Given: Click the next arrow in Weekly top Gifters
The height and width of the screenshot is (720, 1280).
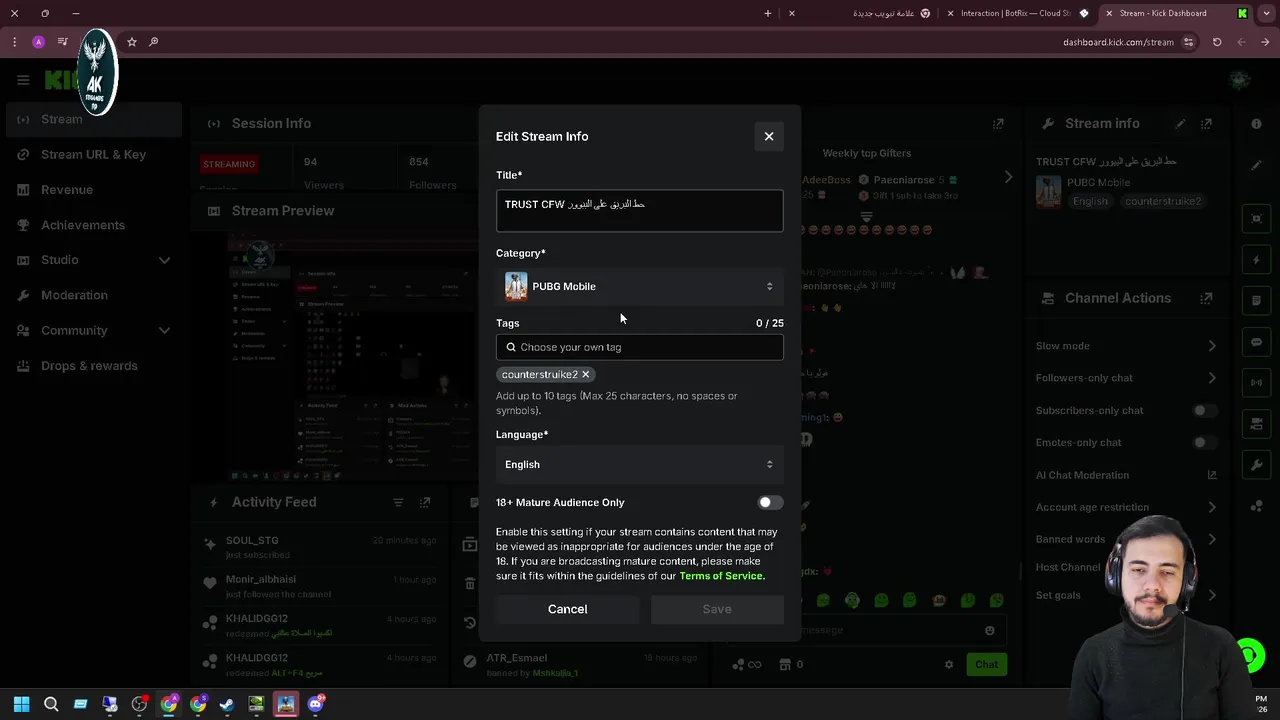Looking at the screenshot, I should coord(1008,177).
